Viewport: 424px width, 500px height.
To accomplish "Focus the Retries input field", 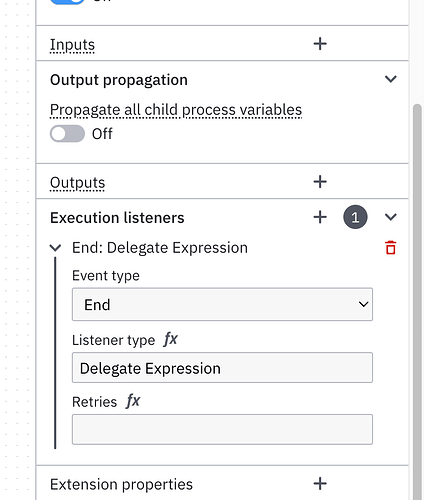I will [x=222, y=429].
